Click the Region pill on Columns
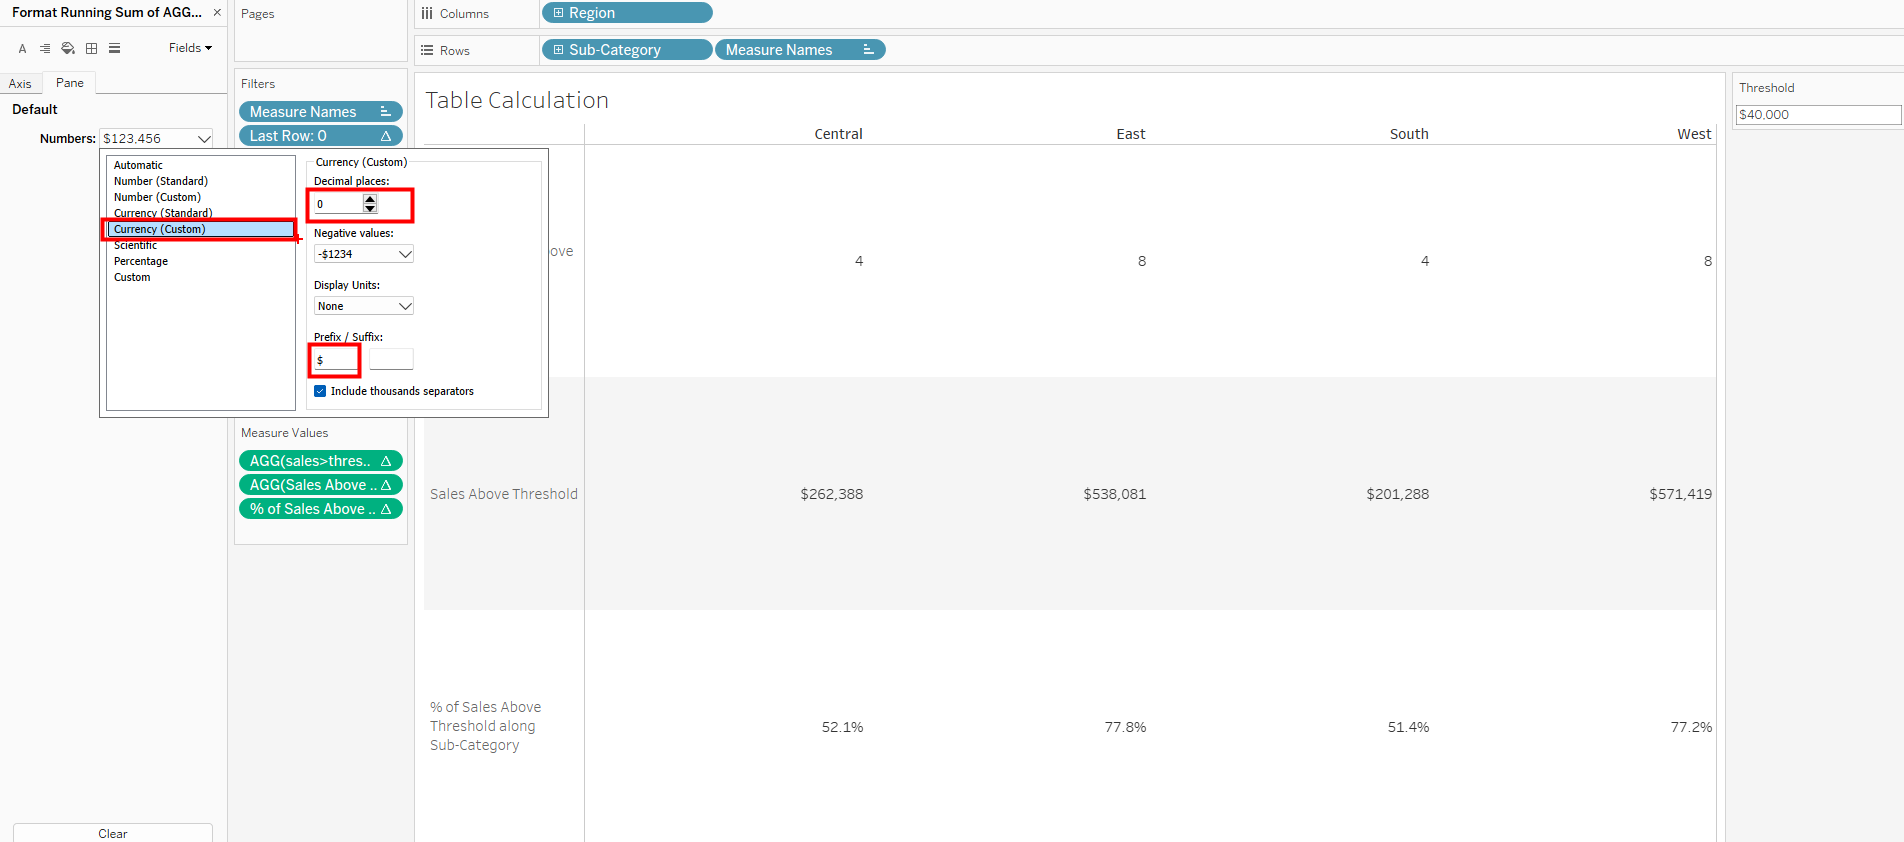This screenshot has height=842, width=1904. (627, 13)
